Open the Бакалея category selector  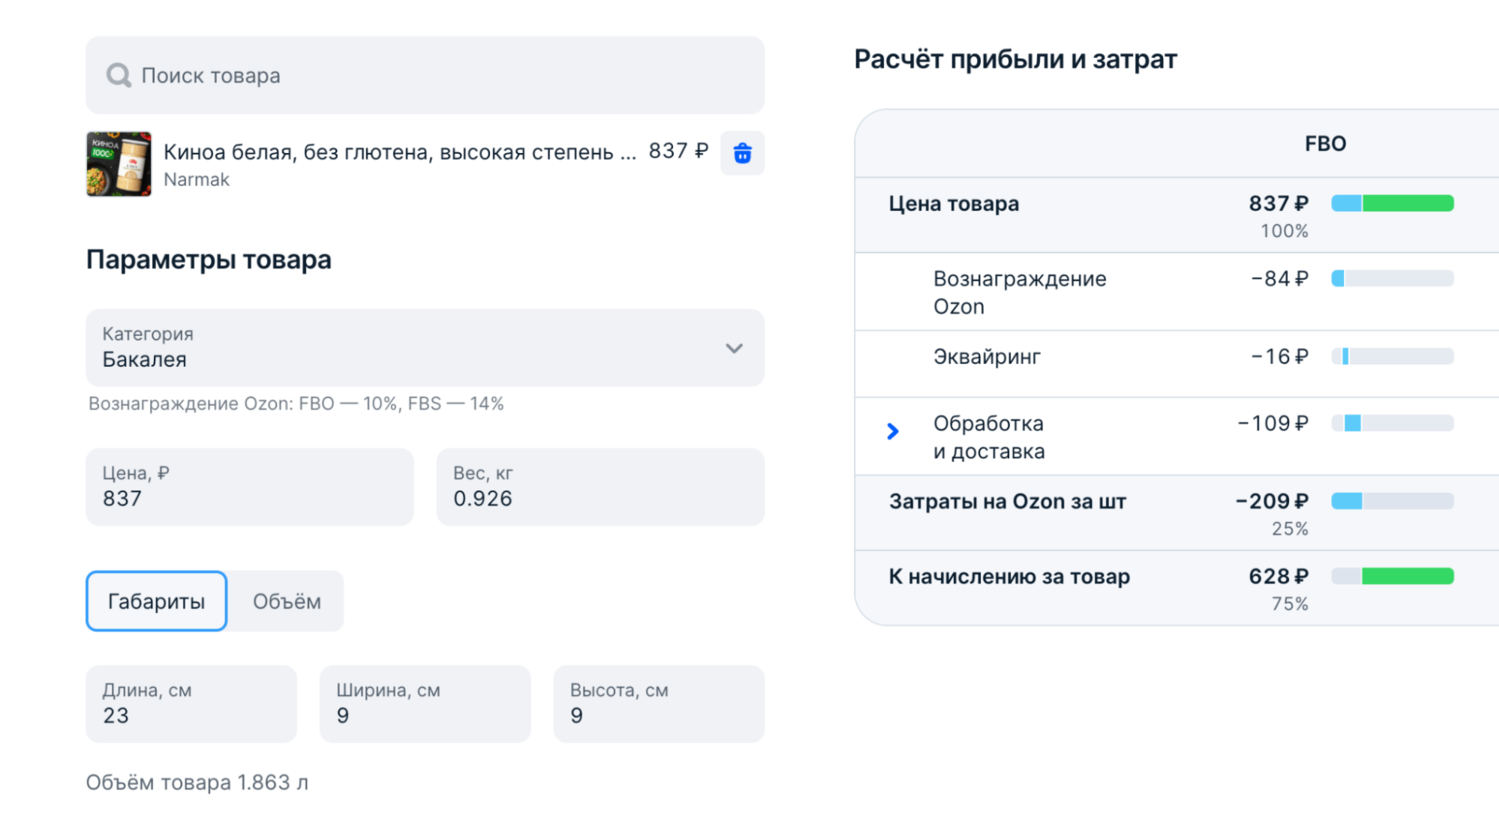click(400, 348)
